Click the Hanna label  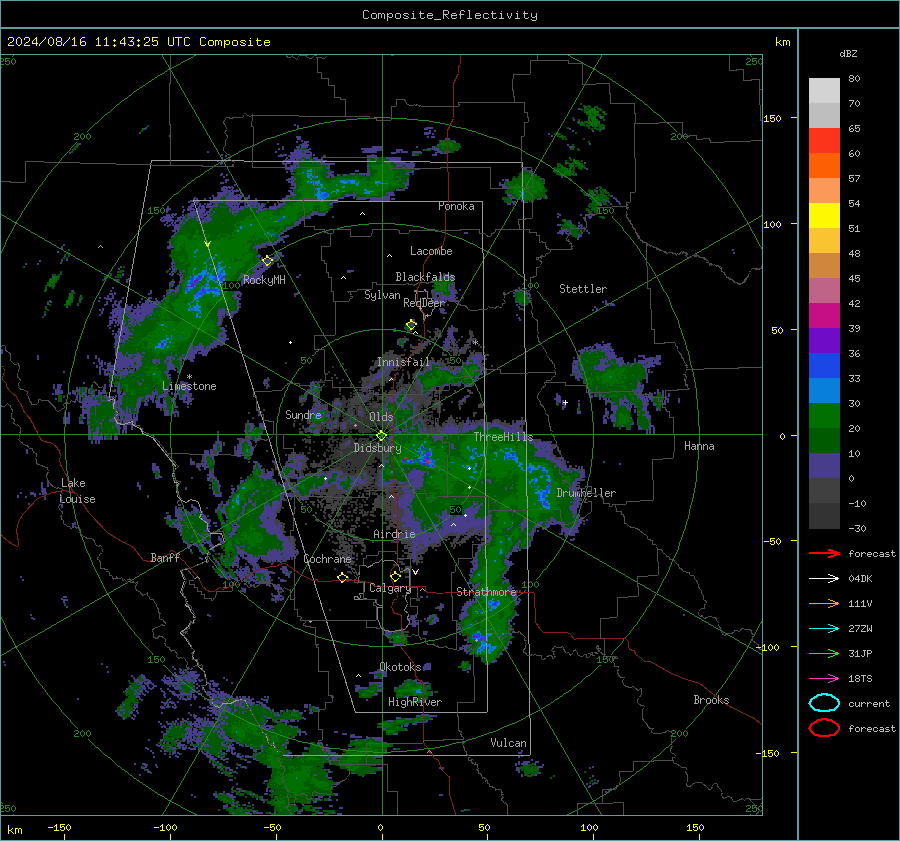[699, 446]
